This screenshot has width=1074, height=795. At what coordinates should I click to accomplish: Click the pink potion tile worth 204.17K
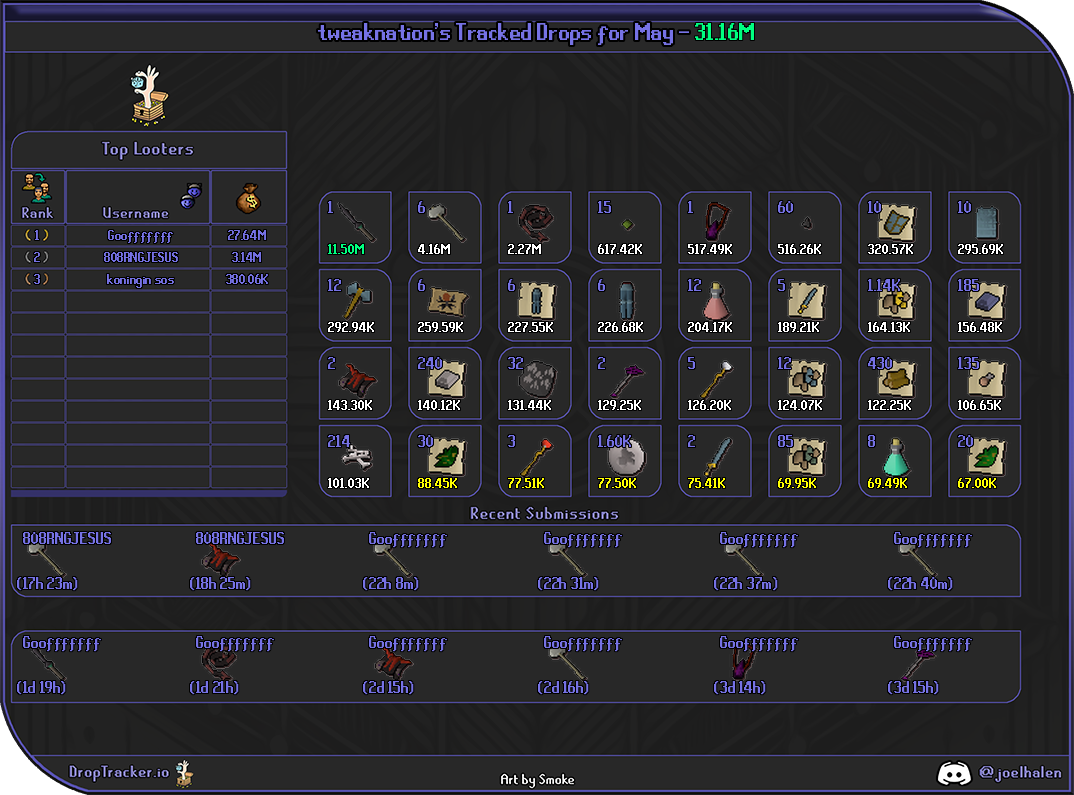[714, 305]
